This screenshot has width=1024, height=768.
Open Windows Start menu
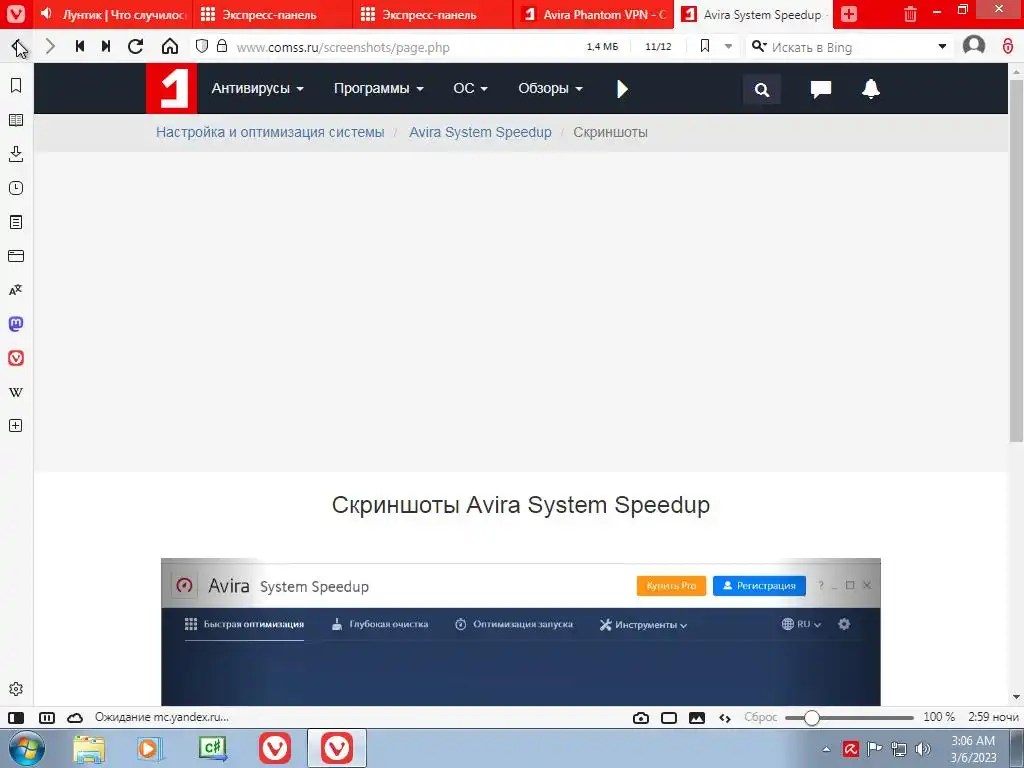tap(26, 749)
